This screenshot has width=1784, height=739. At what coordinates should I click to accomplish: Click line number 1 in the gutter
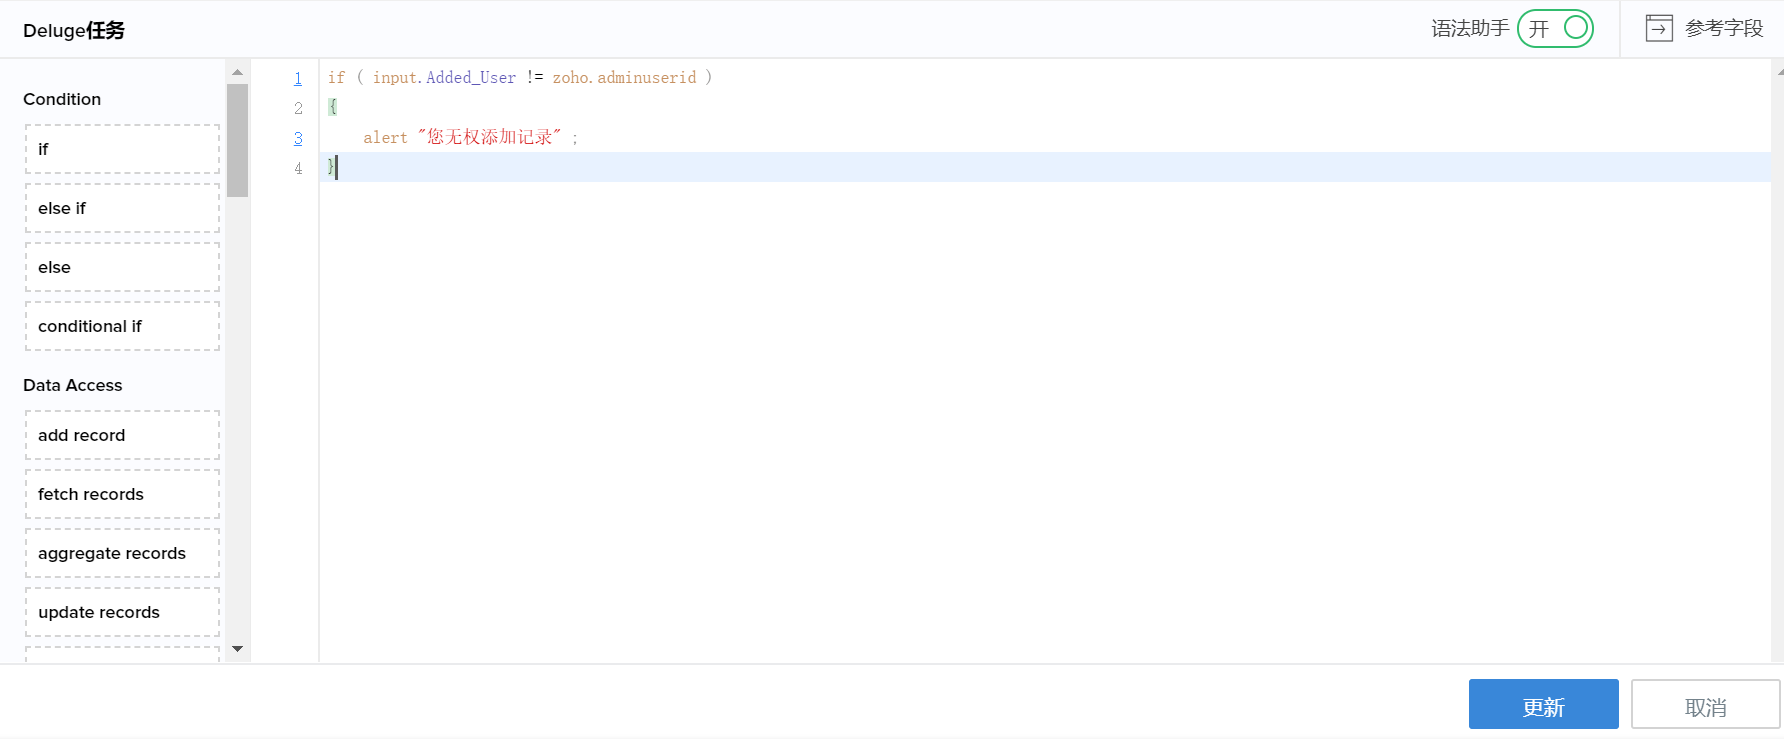coord(298,78)
